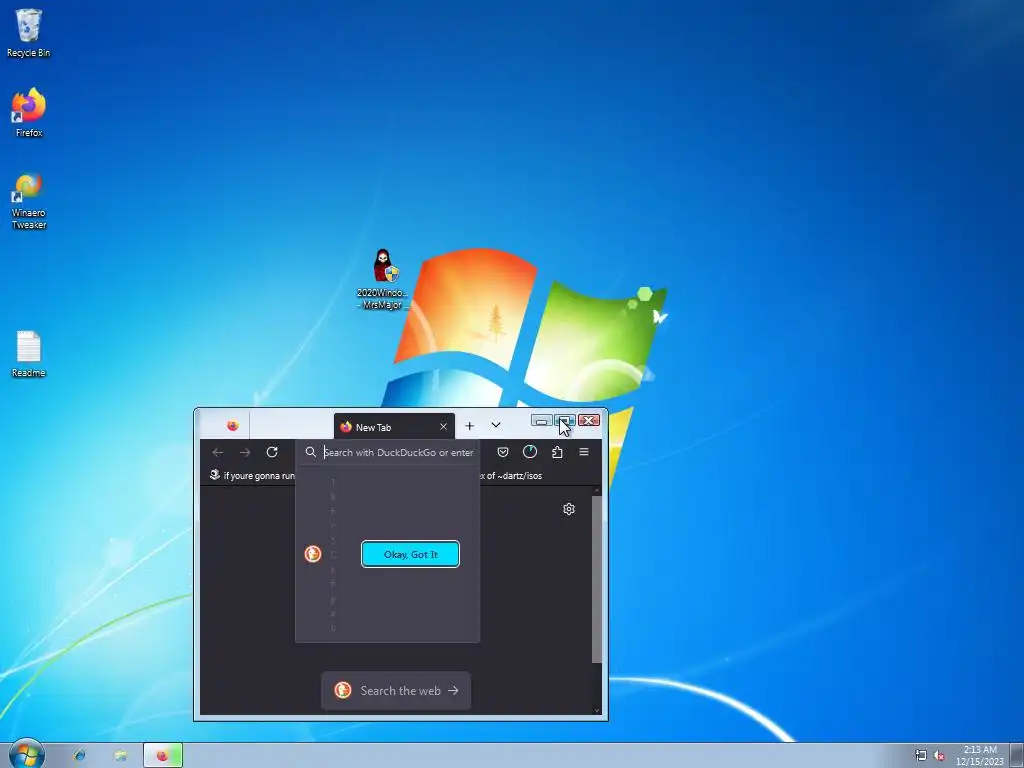Minimize the Firefox window
Viewport: 1024px width, 768px height.
coord(541,421)
